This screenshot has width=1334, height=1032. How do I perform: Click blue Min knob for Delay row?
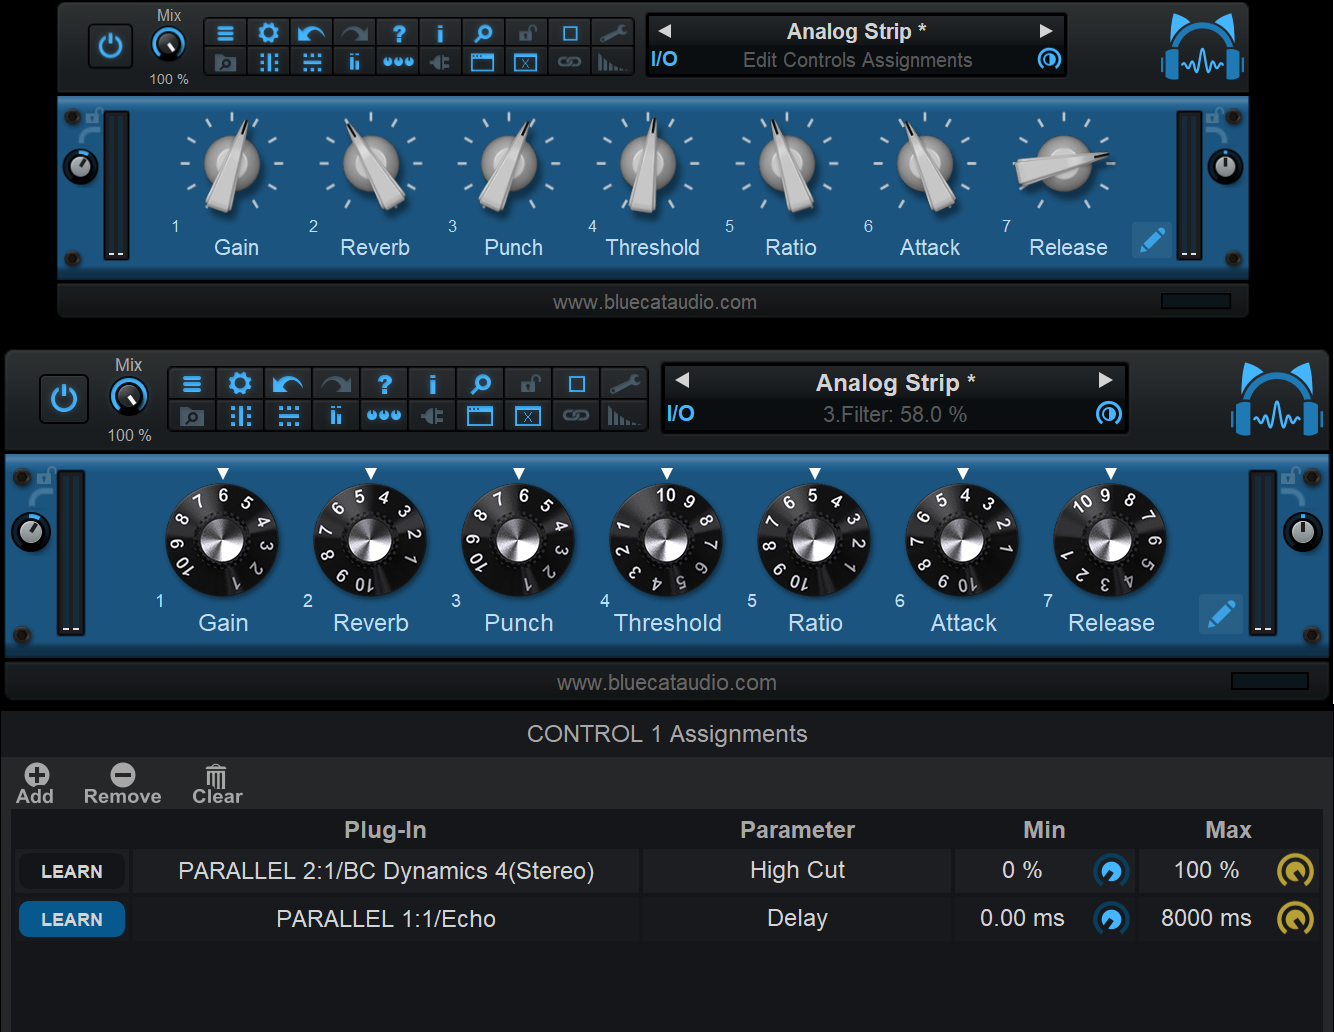tap(1111, 919)
